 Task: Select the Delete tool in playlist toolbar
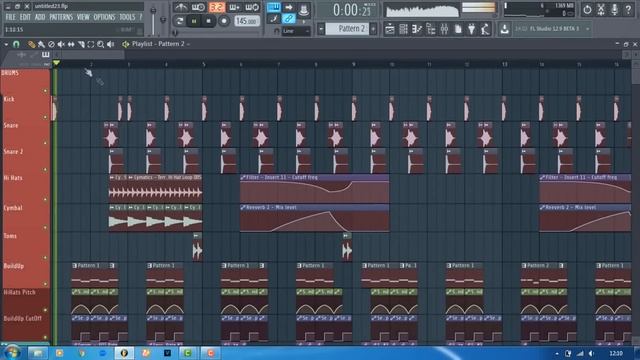click(x=51, y=44)
